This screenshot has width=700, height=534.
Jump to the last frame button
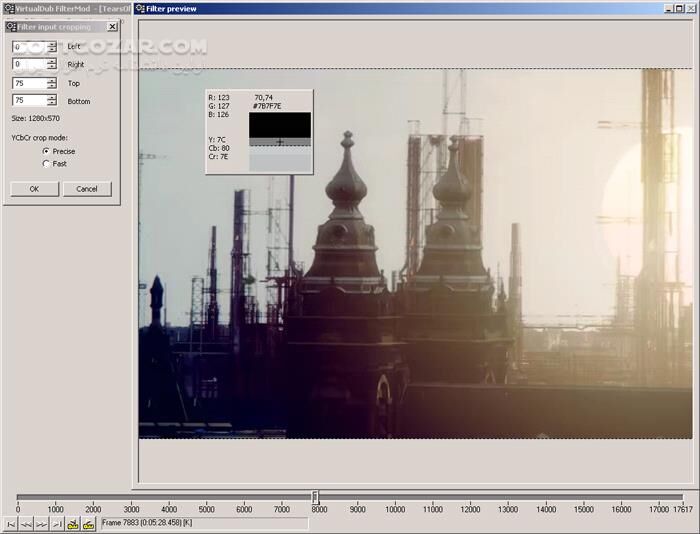pos(57,524)
